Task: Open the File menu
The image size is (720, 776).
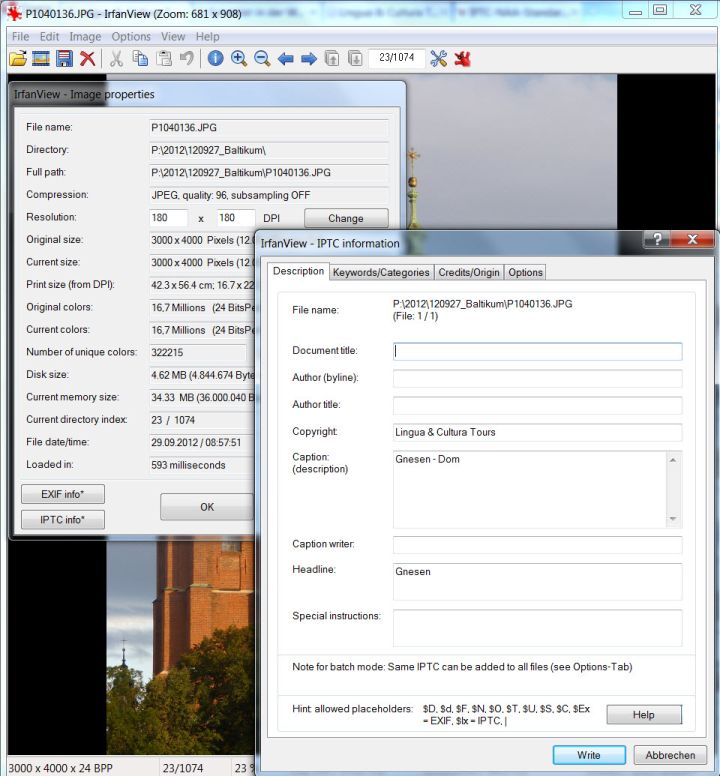Action: [x=20, y=37]
